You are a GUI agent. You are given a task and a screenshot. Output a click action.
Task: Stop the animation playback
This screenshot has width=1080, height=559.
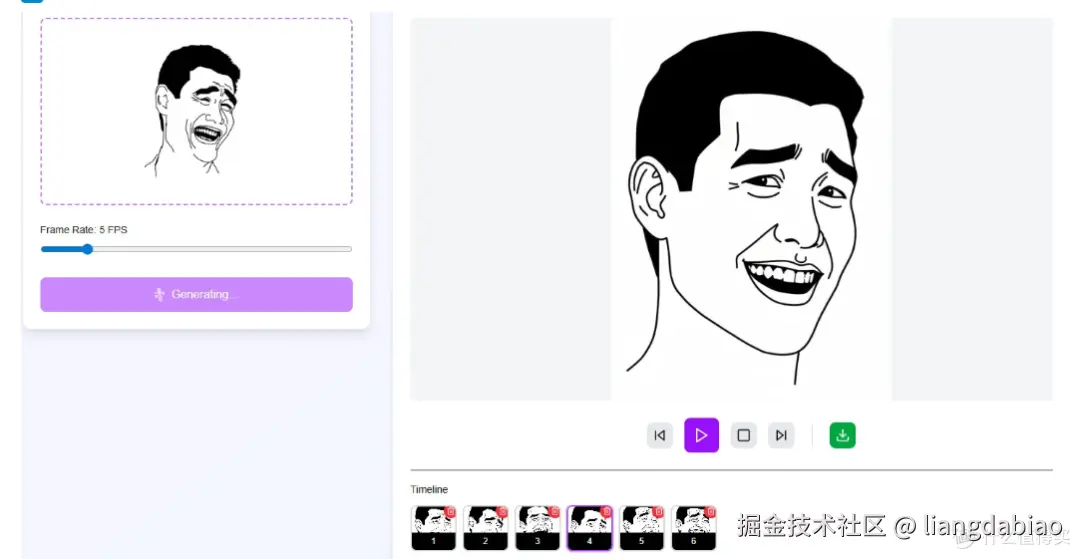pyautogui.click(x=743, y=435)
